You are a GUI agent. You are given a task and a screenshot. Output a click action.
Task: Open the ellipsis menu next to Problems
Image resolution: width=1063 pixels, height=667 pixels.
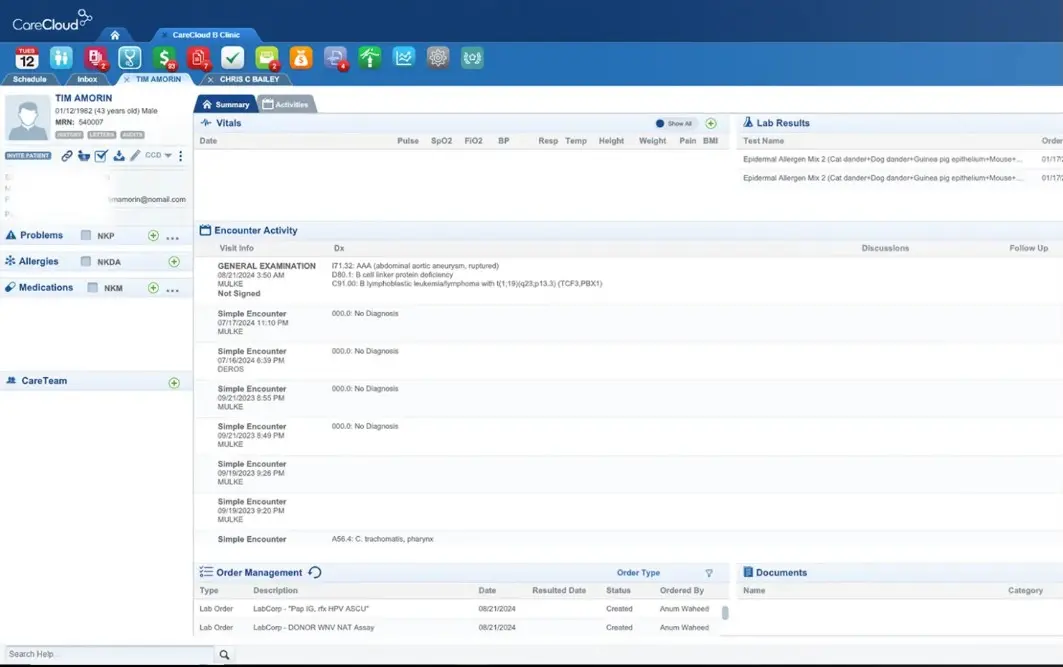point(172,237)
